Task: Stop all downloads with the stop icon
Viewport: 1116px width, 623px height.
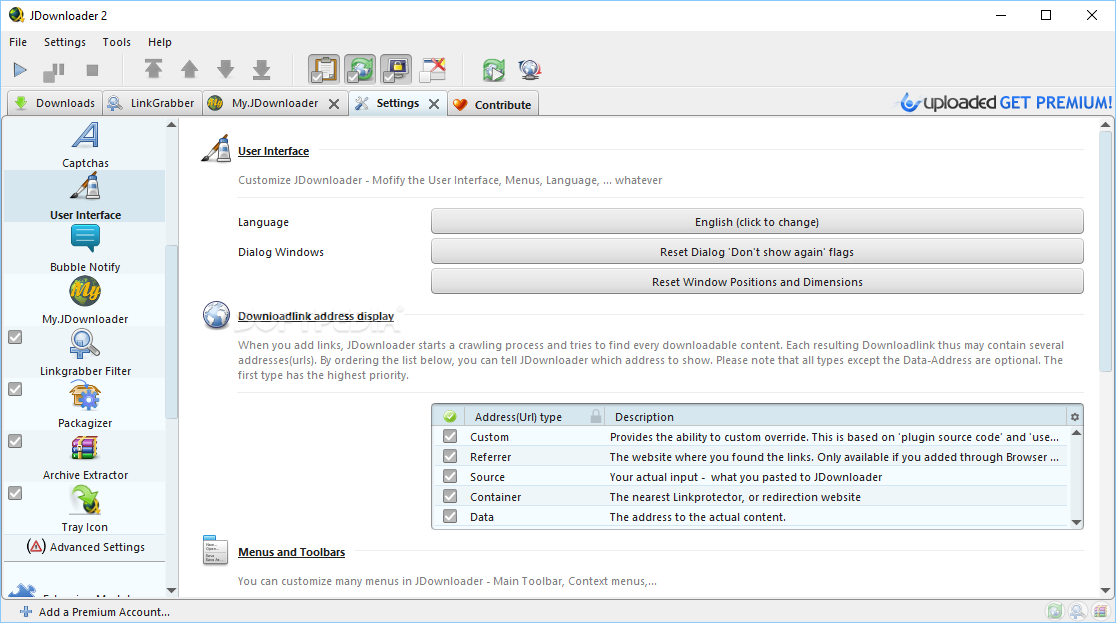Action: (92, 70)
